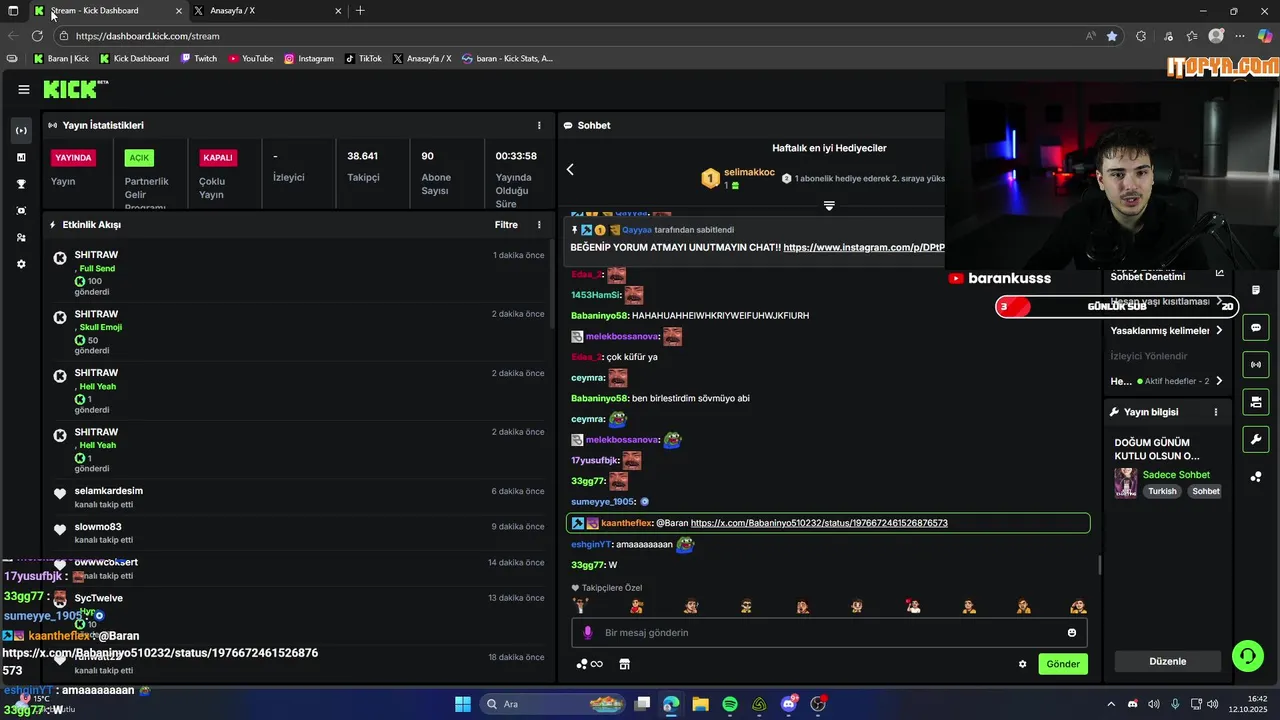Open the pinned Instagram link in chat
This screenshot has width=1280, height=720.
(863, 247)
